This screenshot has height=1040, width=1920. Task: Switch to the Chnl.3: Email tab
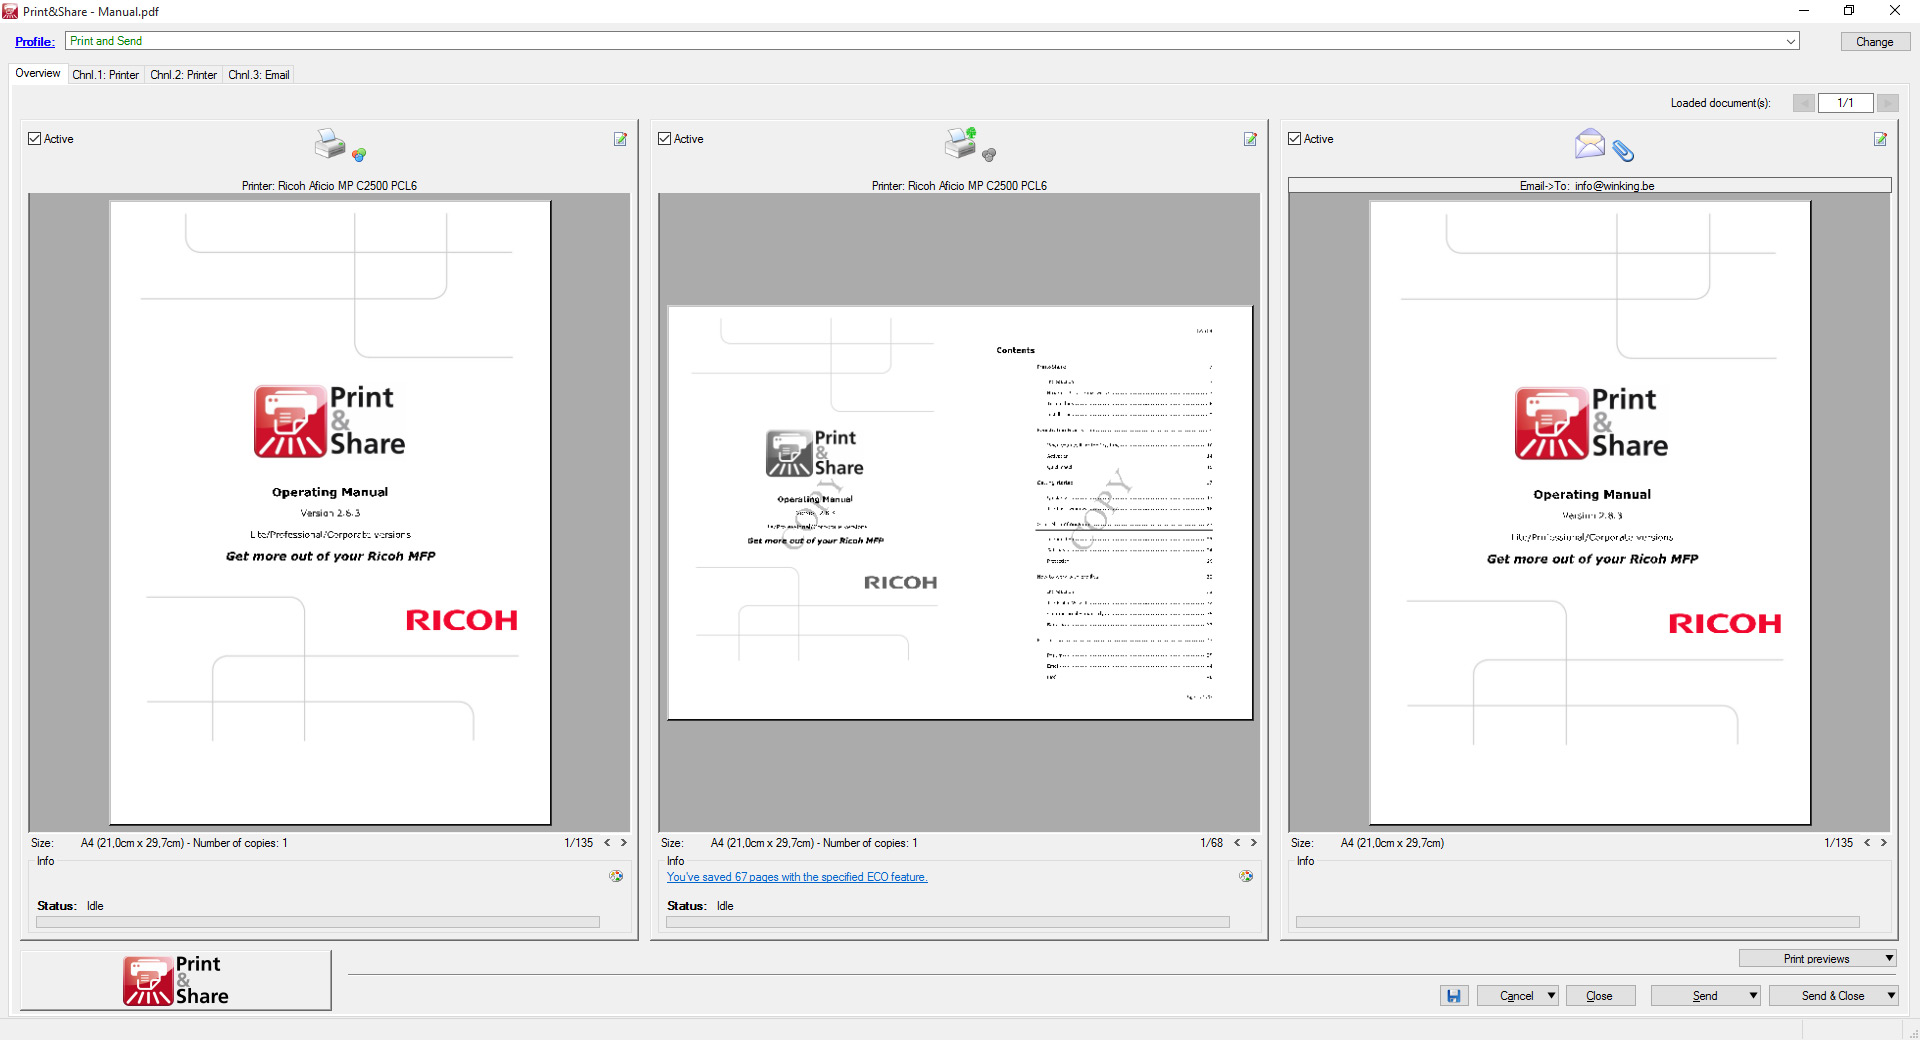[259, 75]
